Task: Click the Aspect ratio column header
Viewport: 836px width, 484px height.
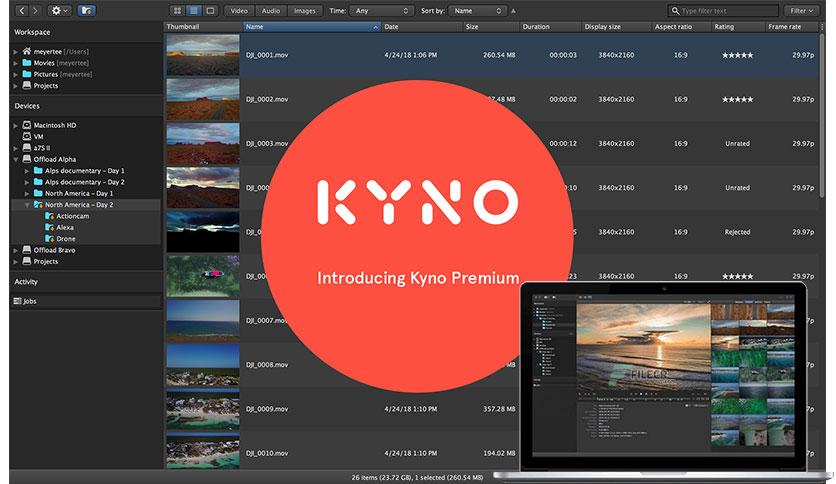Action: pos(681,27)
